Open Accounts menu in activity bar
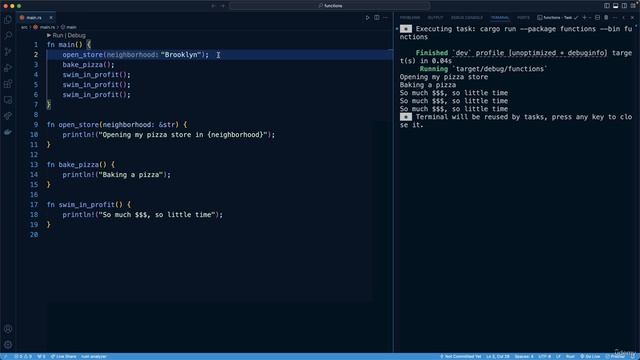Screen dimensions: 640x360 (8, 329)
